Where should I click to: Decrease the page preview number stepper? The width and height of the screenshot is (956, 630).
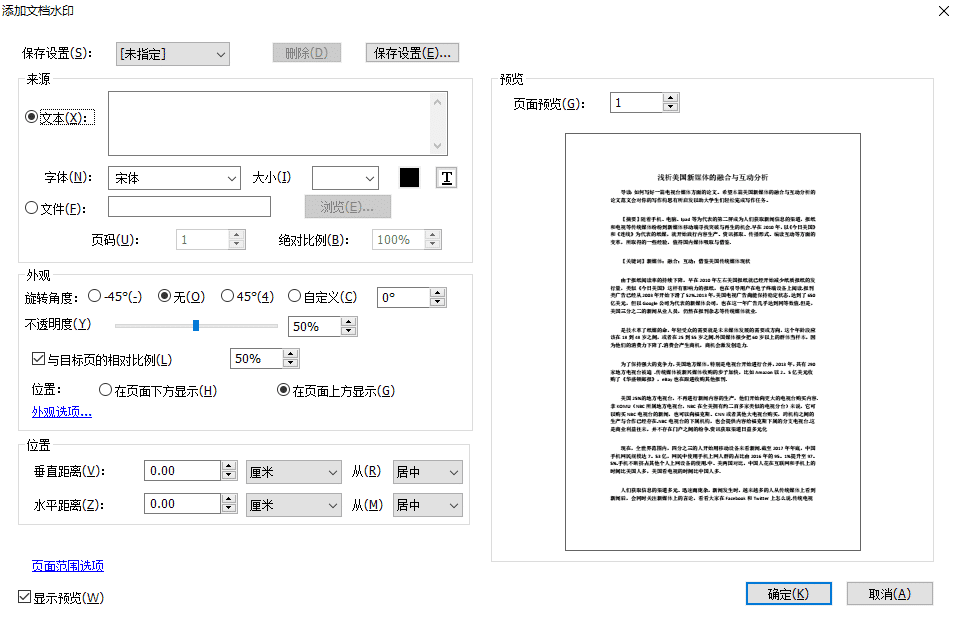(671, 107)
